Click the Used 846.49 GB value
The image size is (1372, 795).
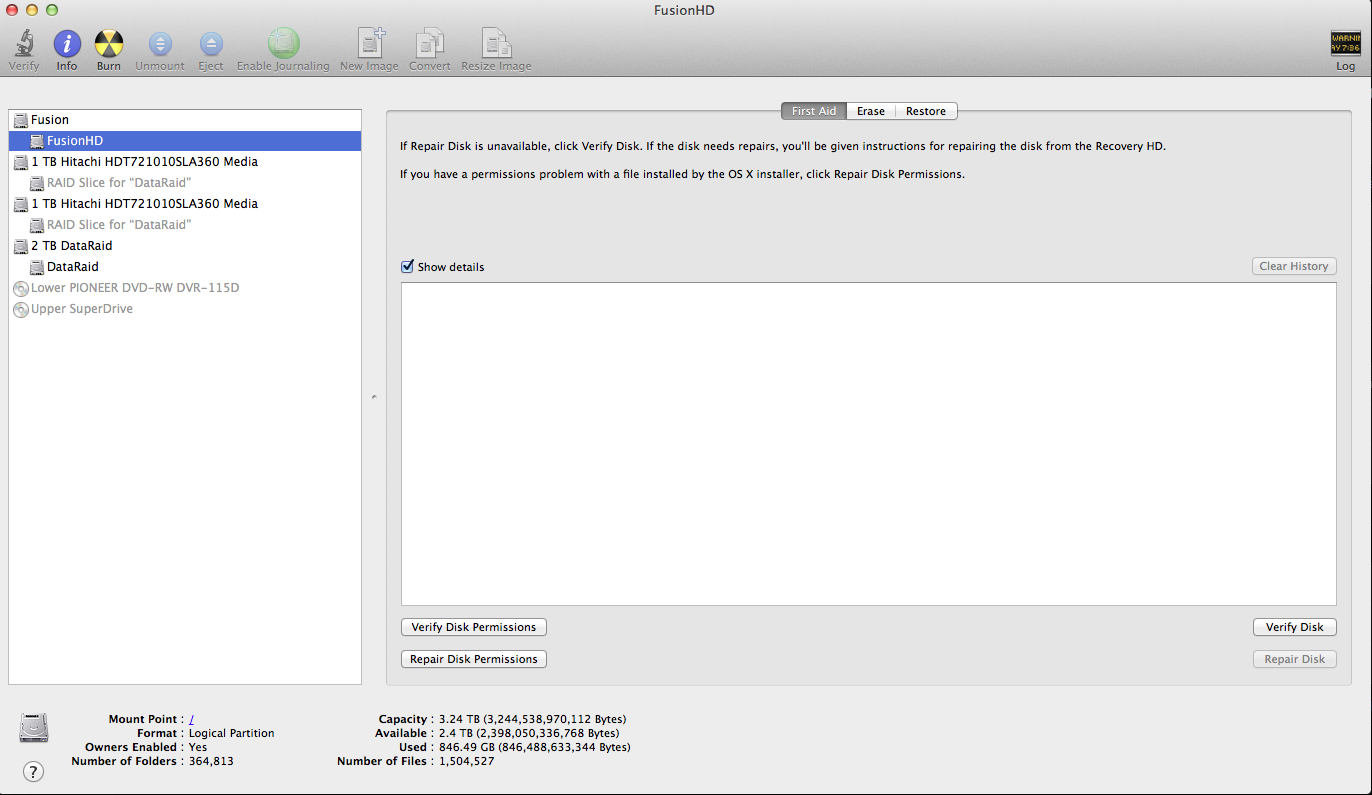point(535,747)
